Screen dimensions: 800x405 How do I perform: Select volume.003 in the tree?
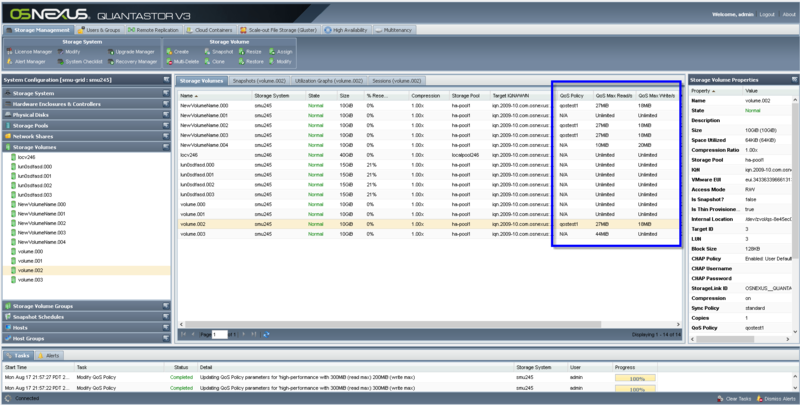(31, 280)
